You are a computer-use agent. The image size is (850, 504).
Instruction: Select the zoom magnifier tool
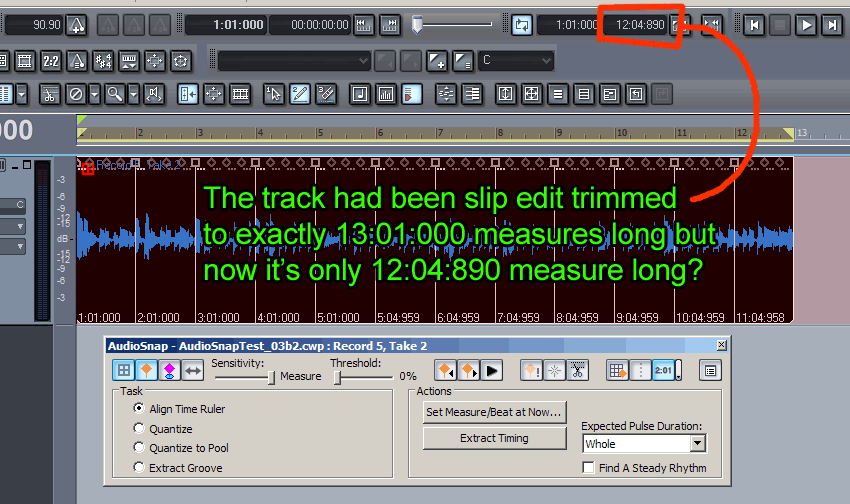(x=114, y=94)
